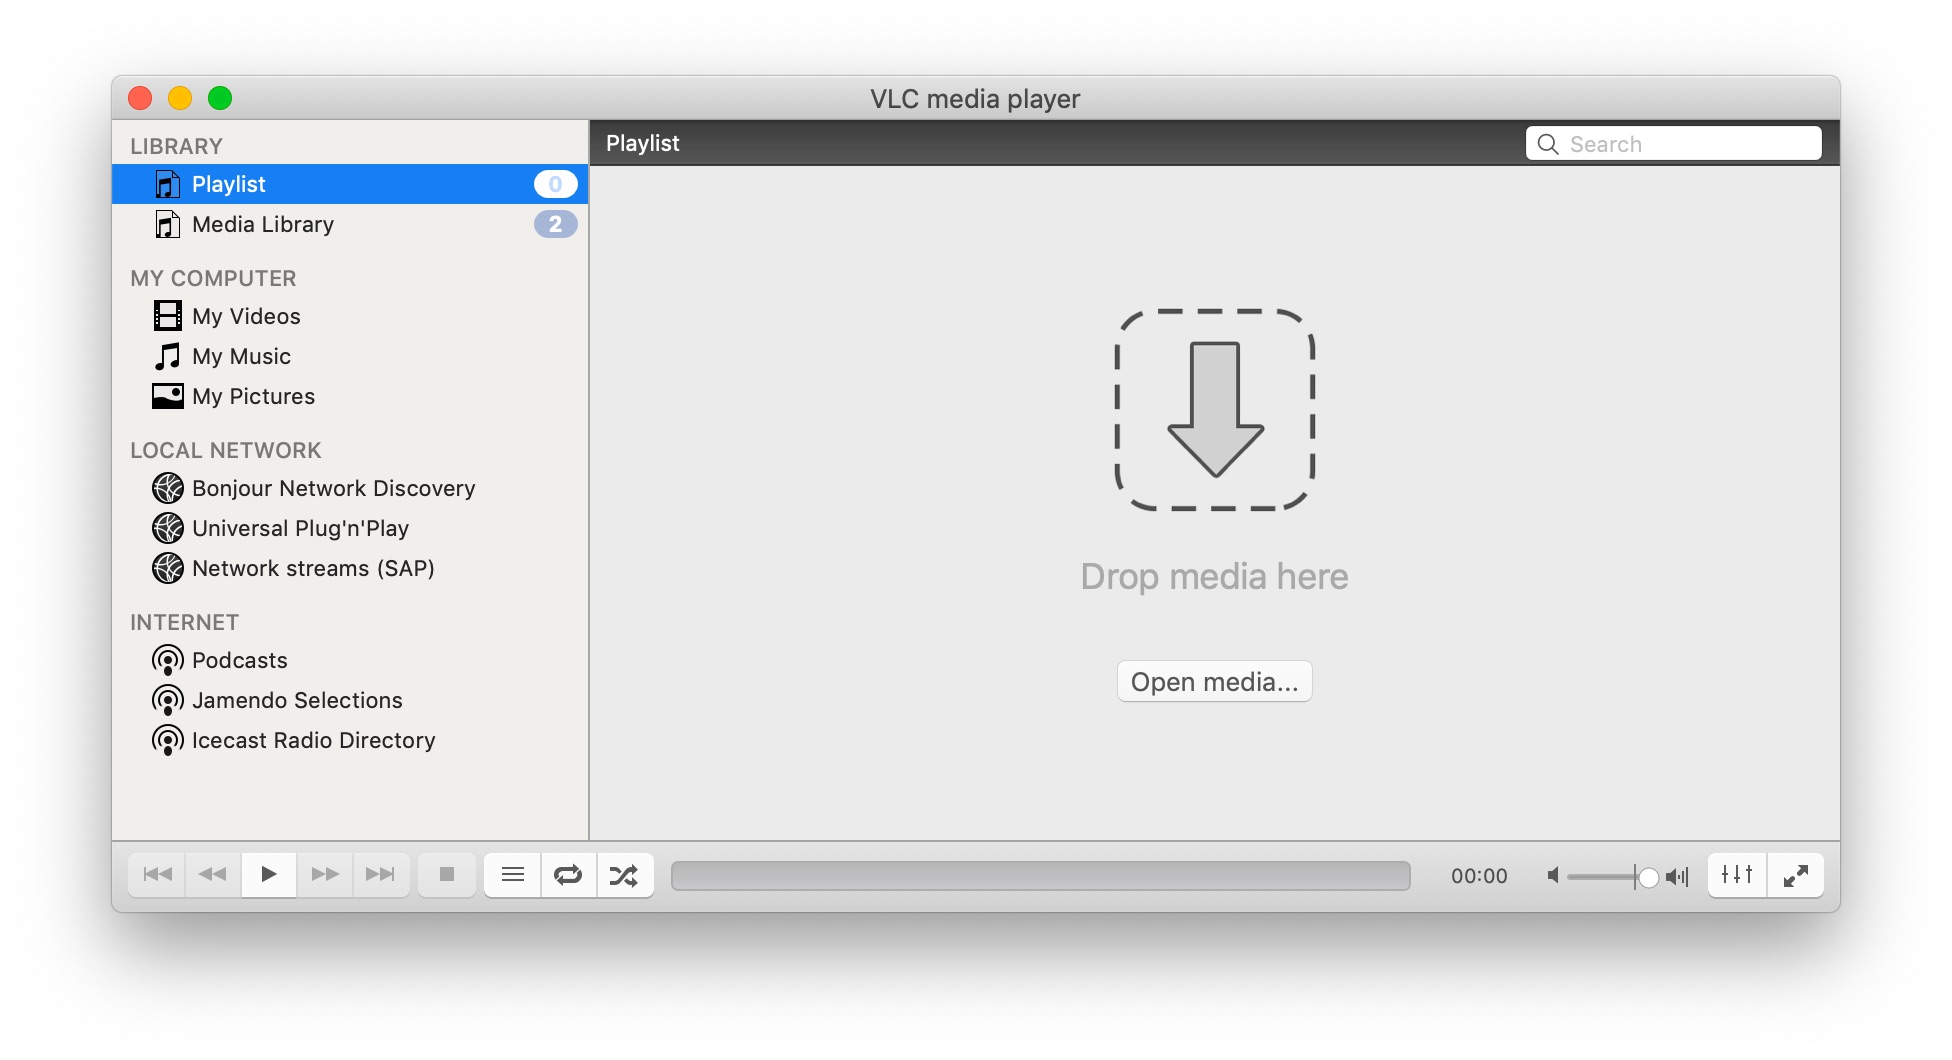
Task: Select My Music in the sidebar
Action: pos(241,357)
